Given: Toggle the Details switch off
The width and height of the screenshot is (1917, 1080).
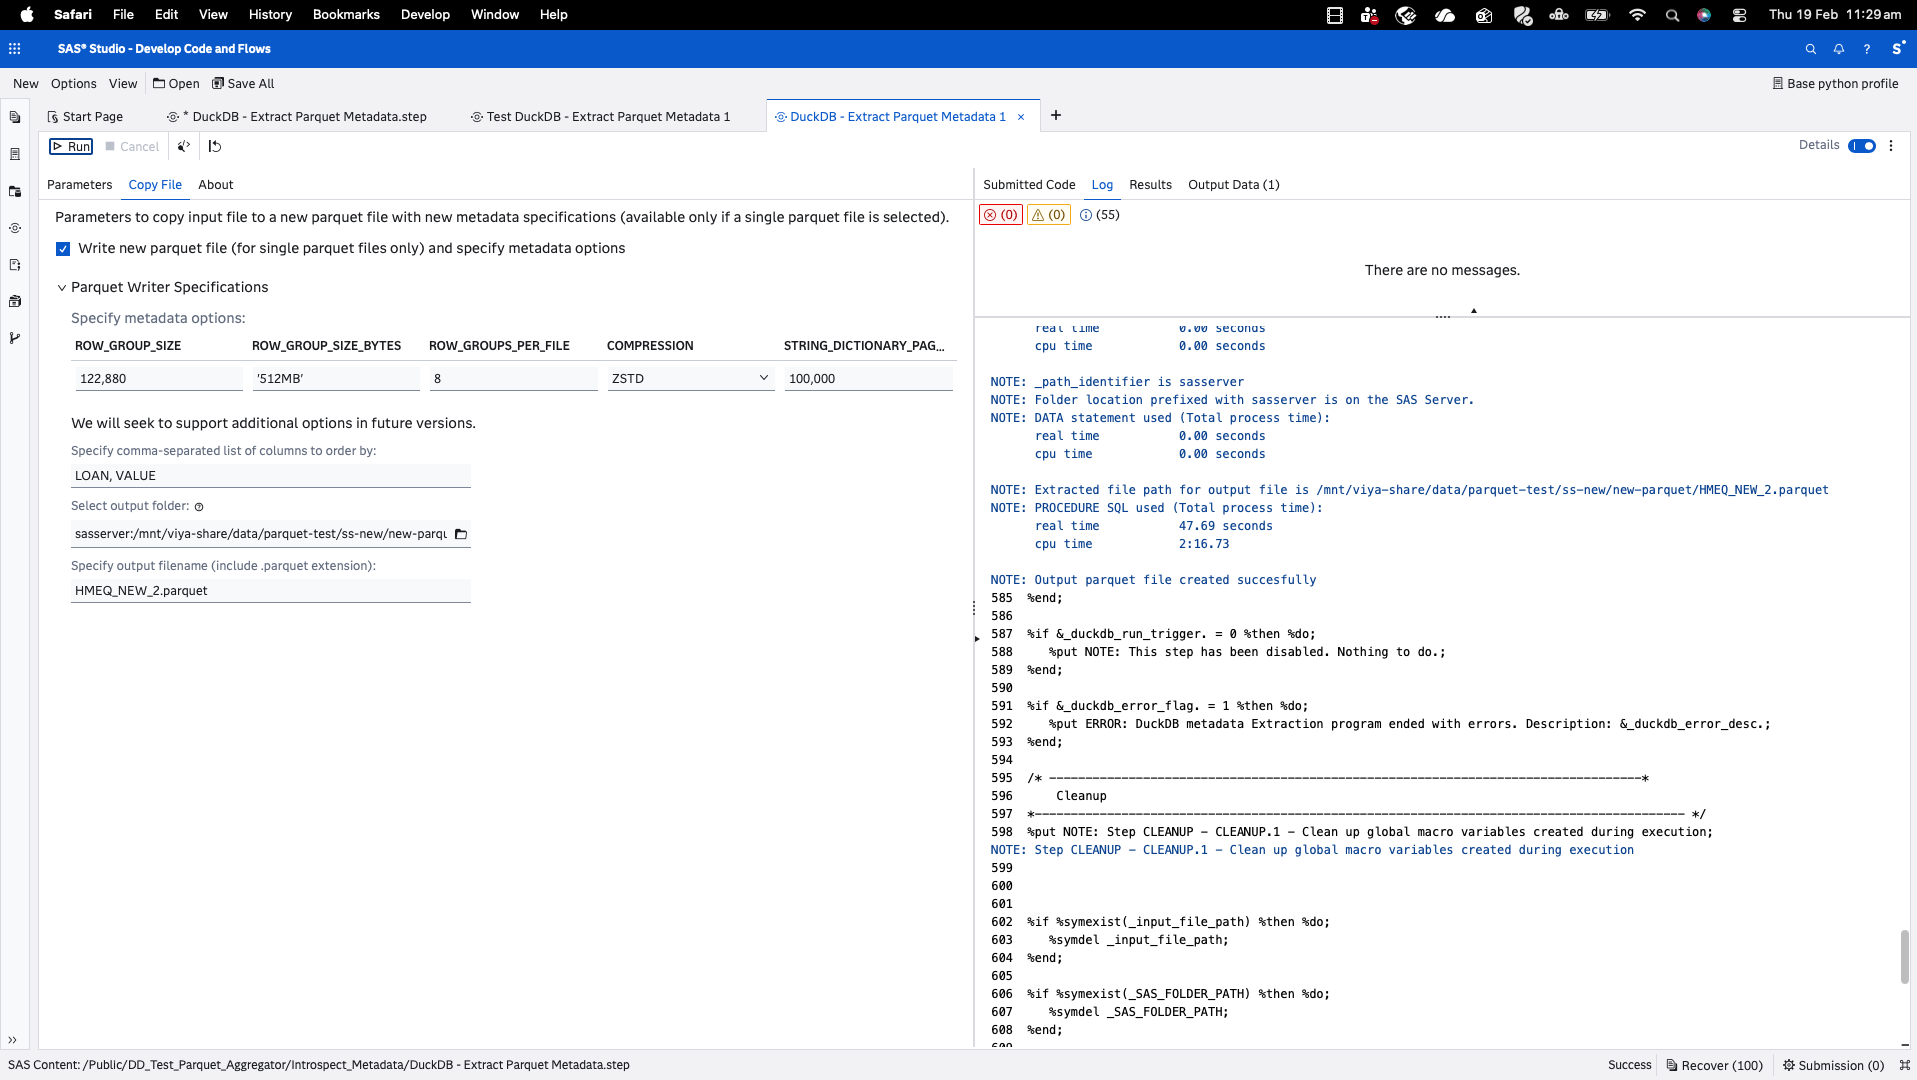Looking at the screenshot, I should (x=1862, y=146).
